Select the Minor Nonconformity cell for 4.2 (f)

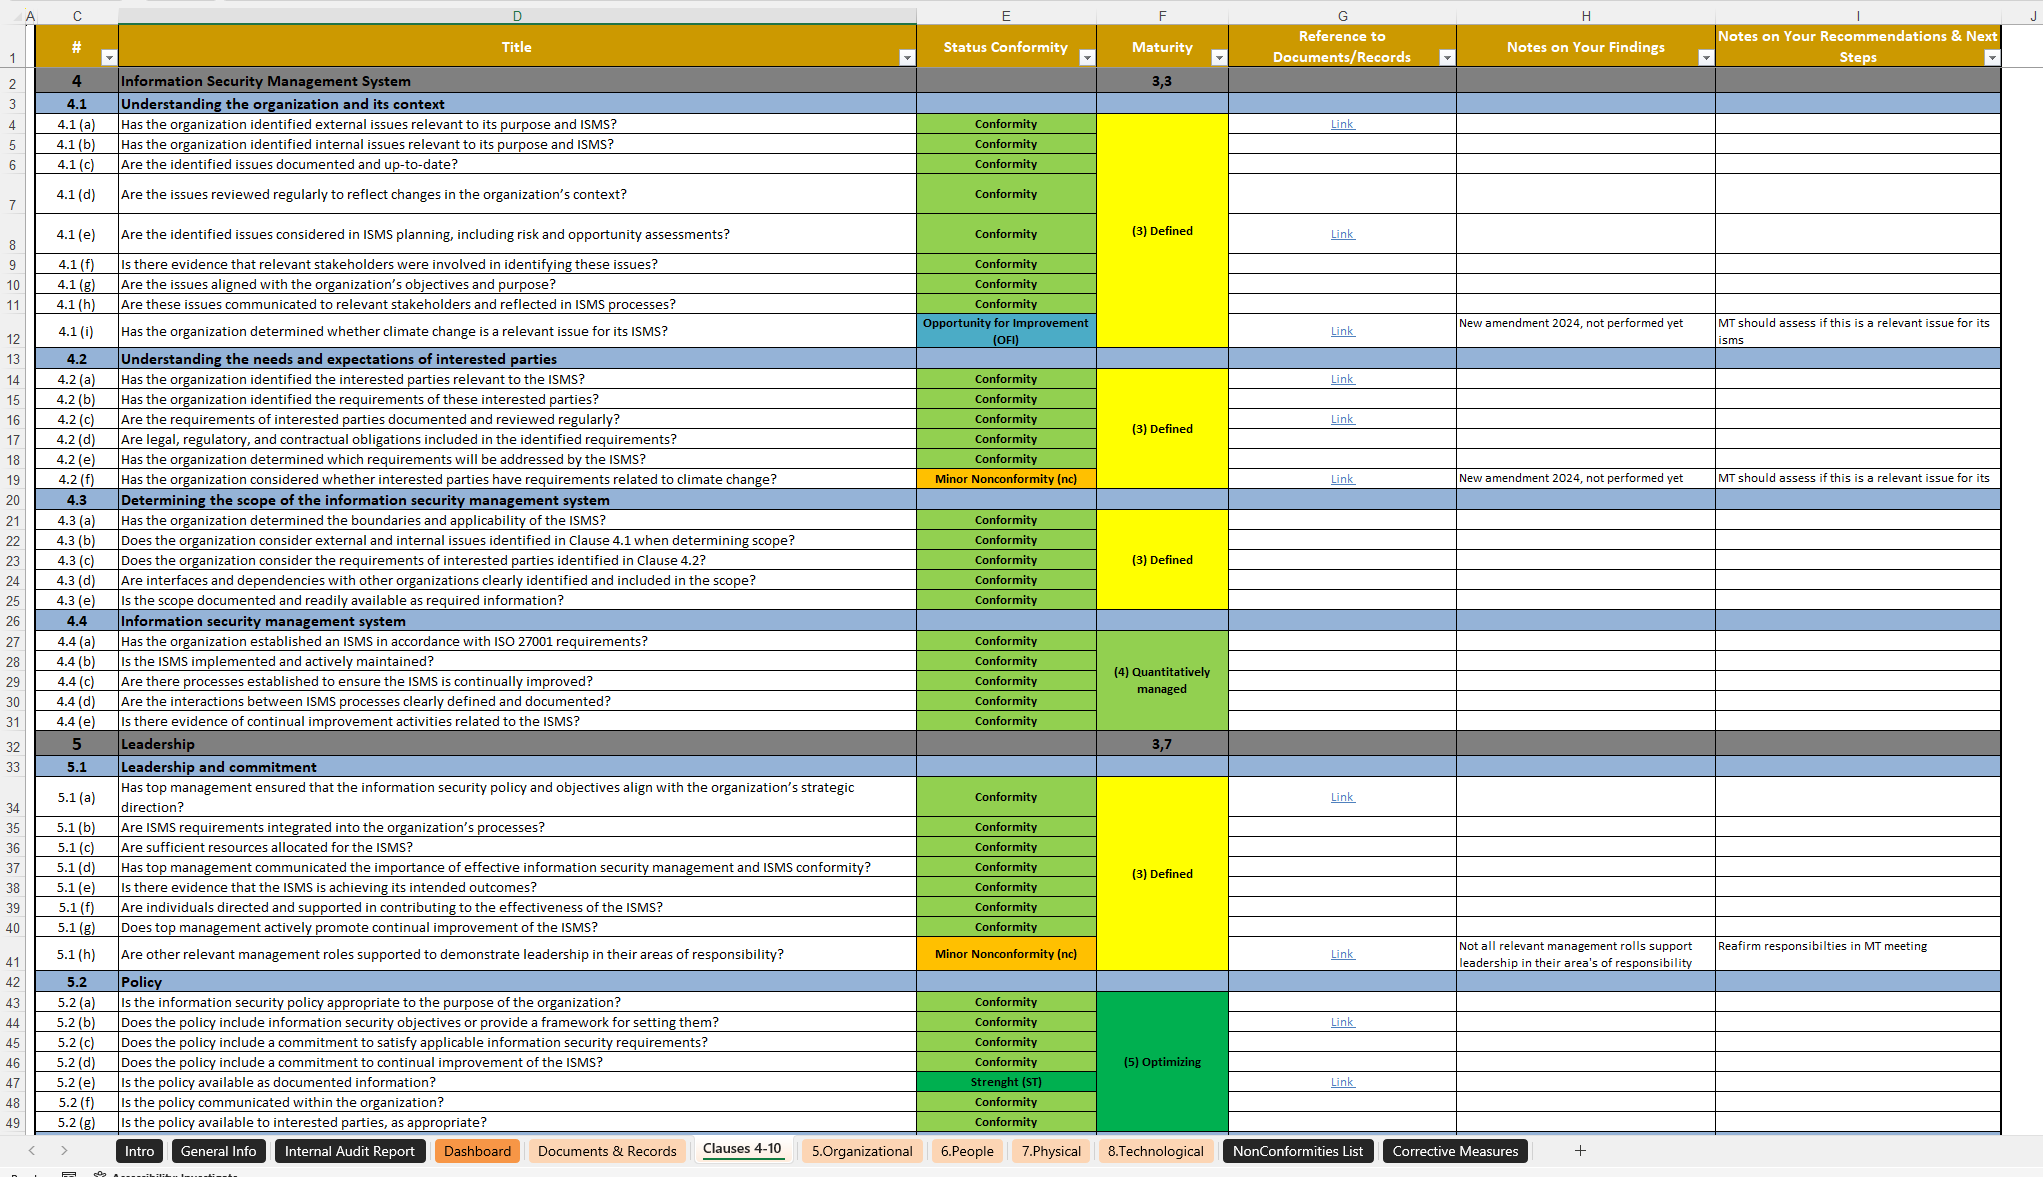pos(1006,479)
